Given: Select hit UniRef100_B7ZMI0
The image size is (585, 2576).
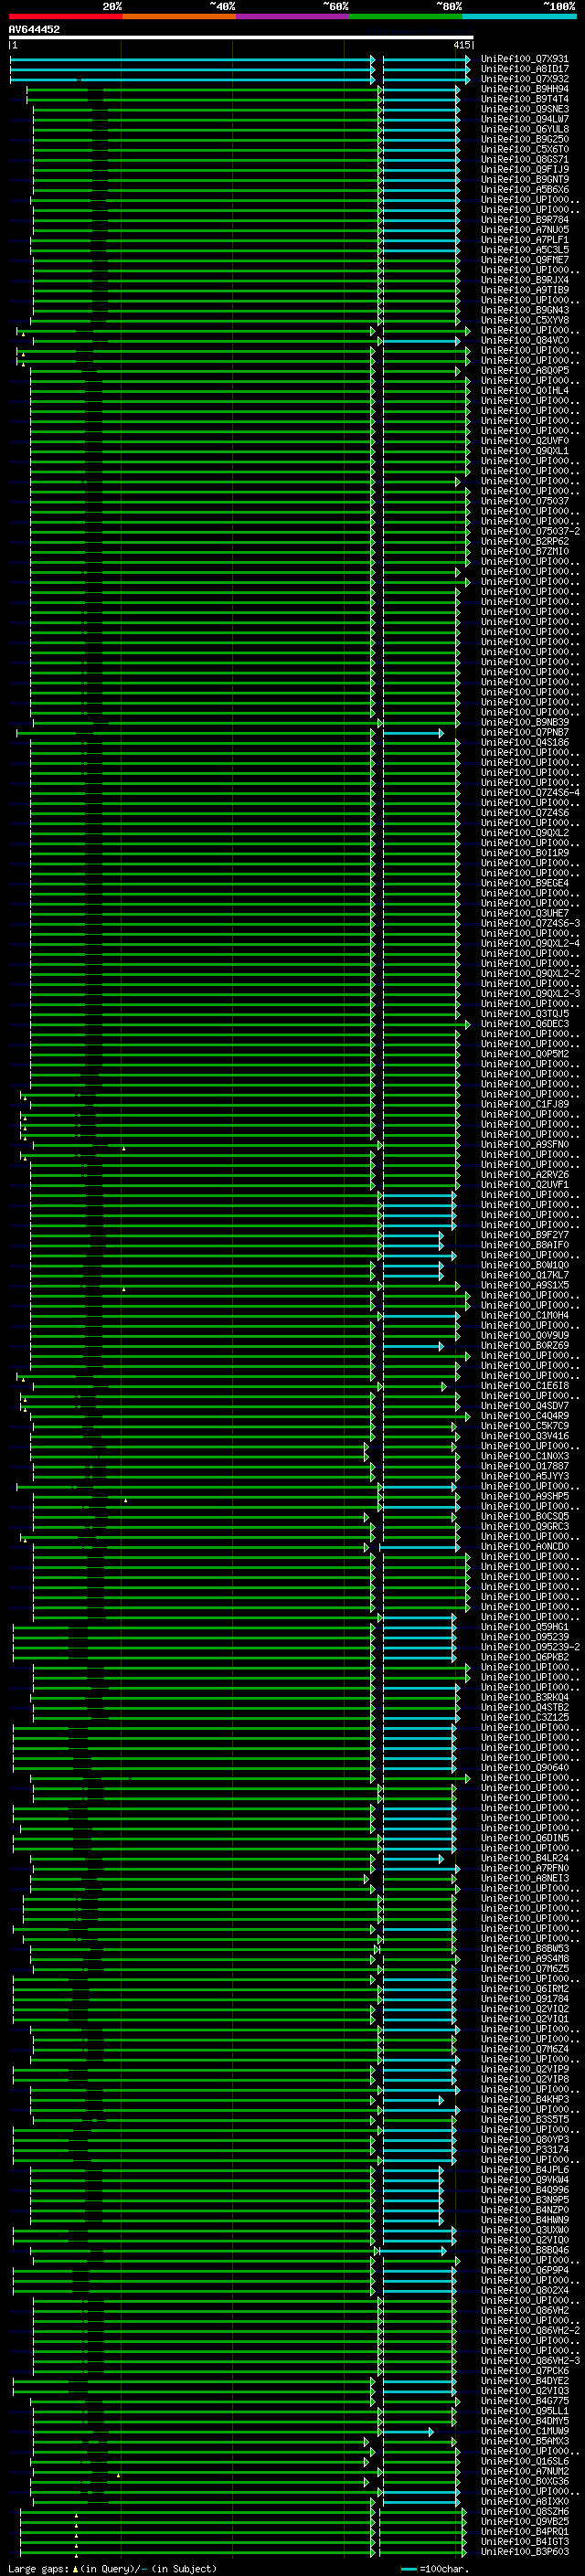Looking at the screenshot, I should [x=525, y=551].
